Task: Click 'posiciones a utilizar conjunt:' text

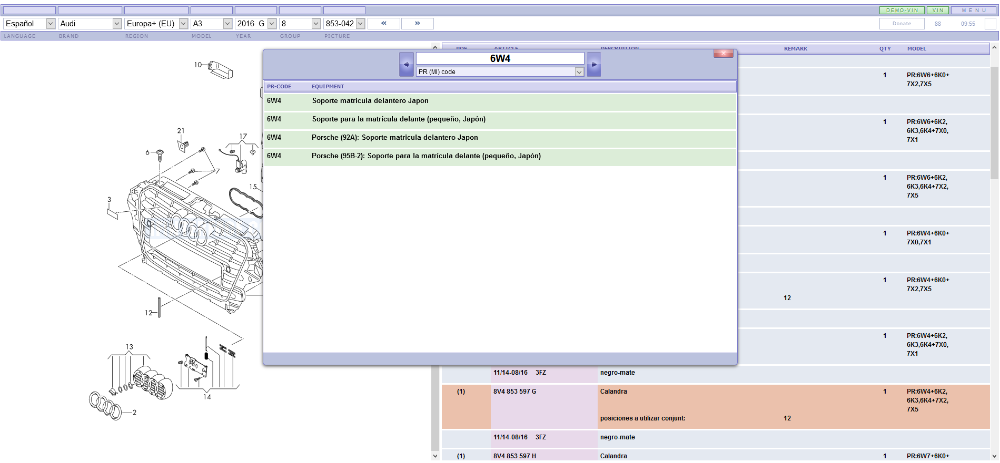Action: [x=643, y=419]
